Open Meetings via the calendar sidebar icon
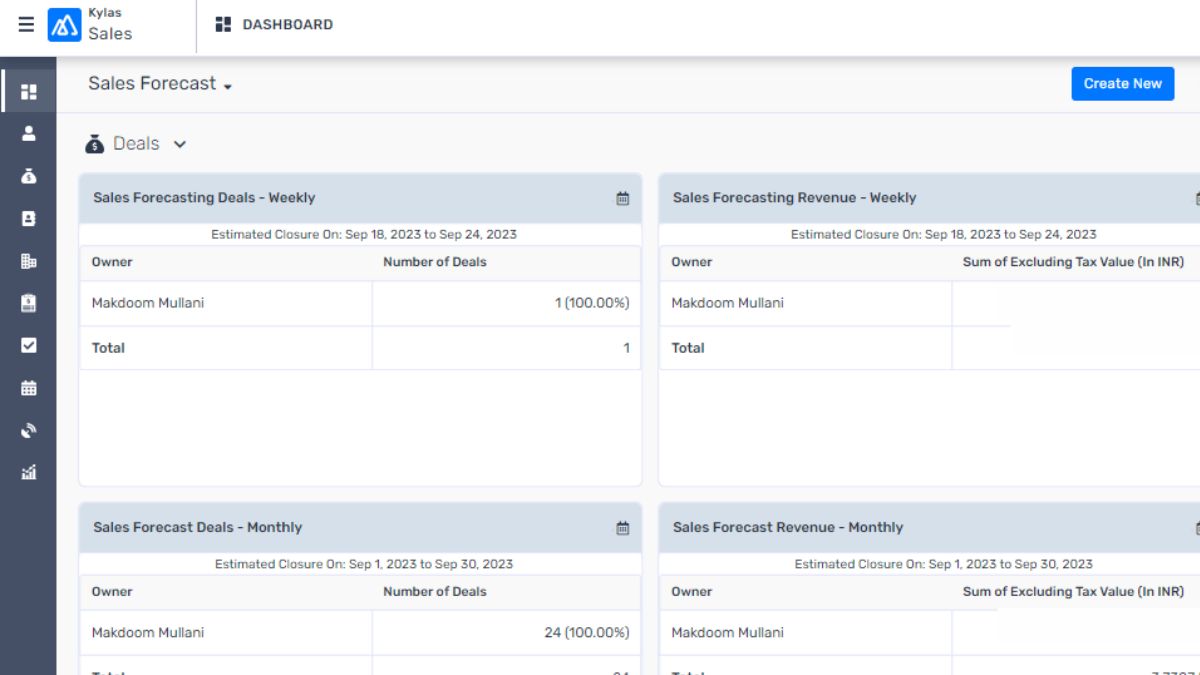Screen dimensions: 1200x675 29,388
